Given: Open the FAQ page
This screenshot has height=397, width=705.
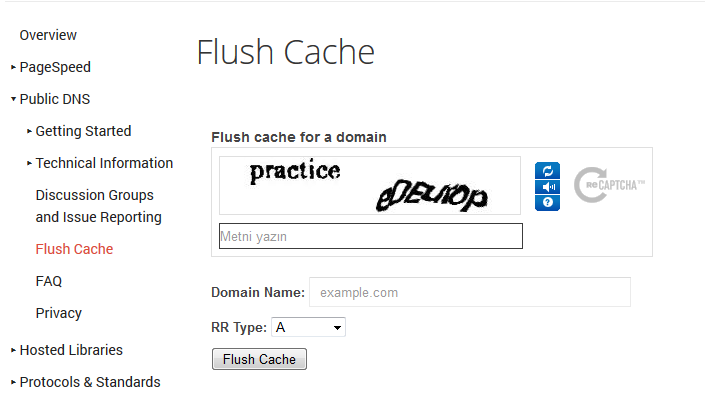Looking at the screenshot, I should (49, 281).
